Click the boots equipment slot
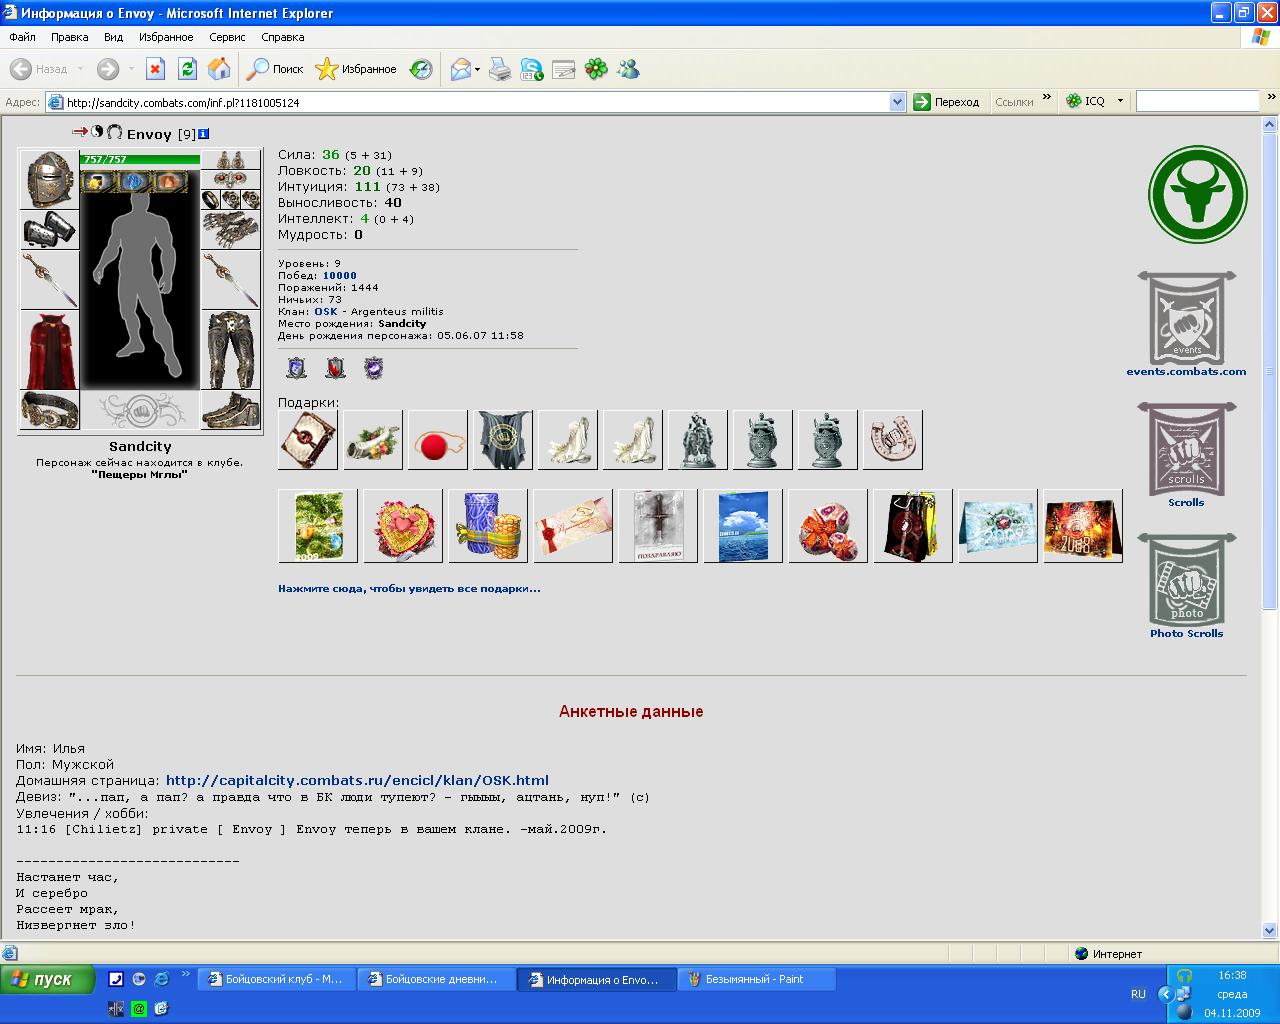Viewport: 1280px width, 1024px height. (x=231, y=410)
